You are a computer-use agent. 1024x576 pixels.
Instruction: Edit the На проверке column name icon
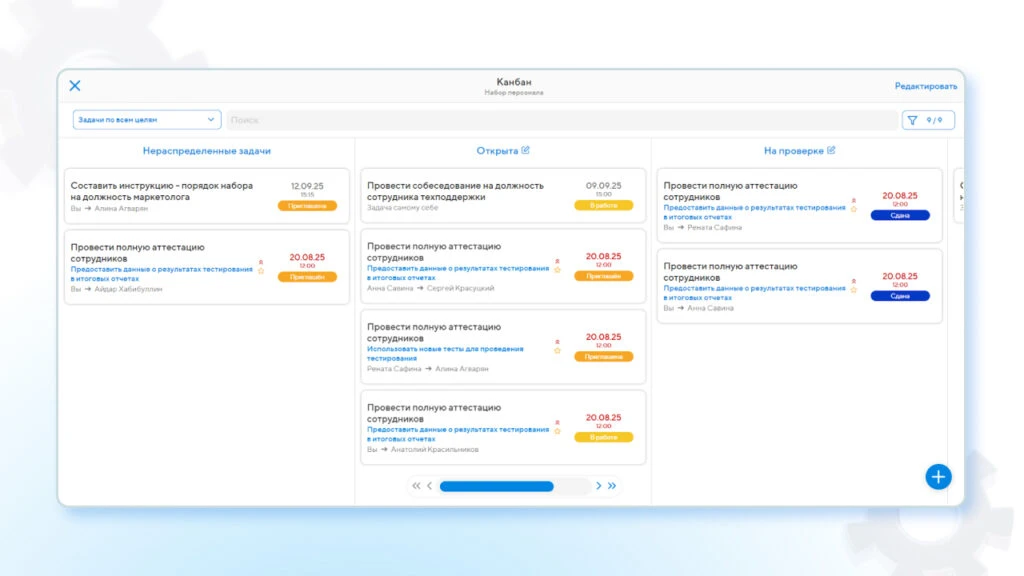tap(831, 150)
